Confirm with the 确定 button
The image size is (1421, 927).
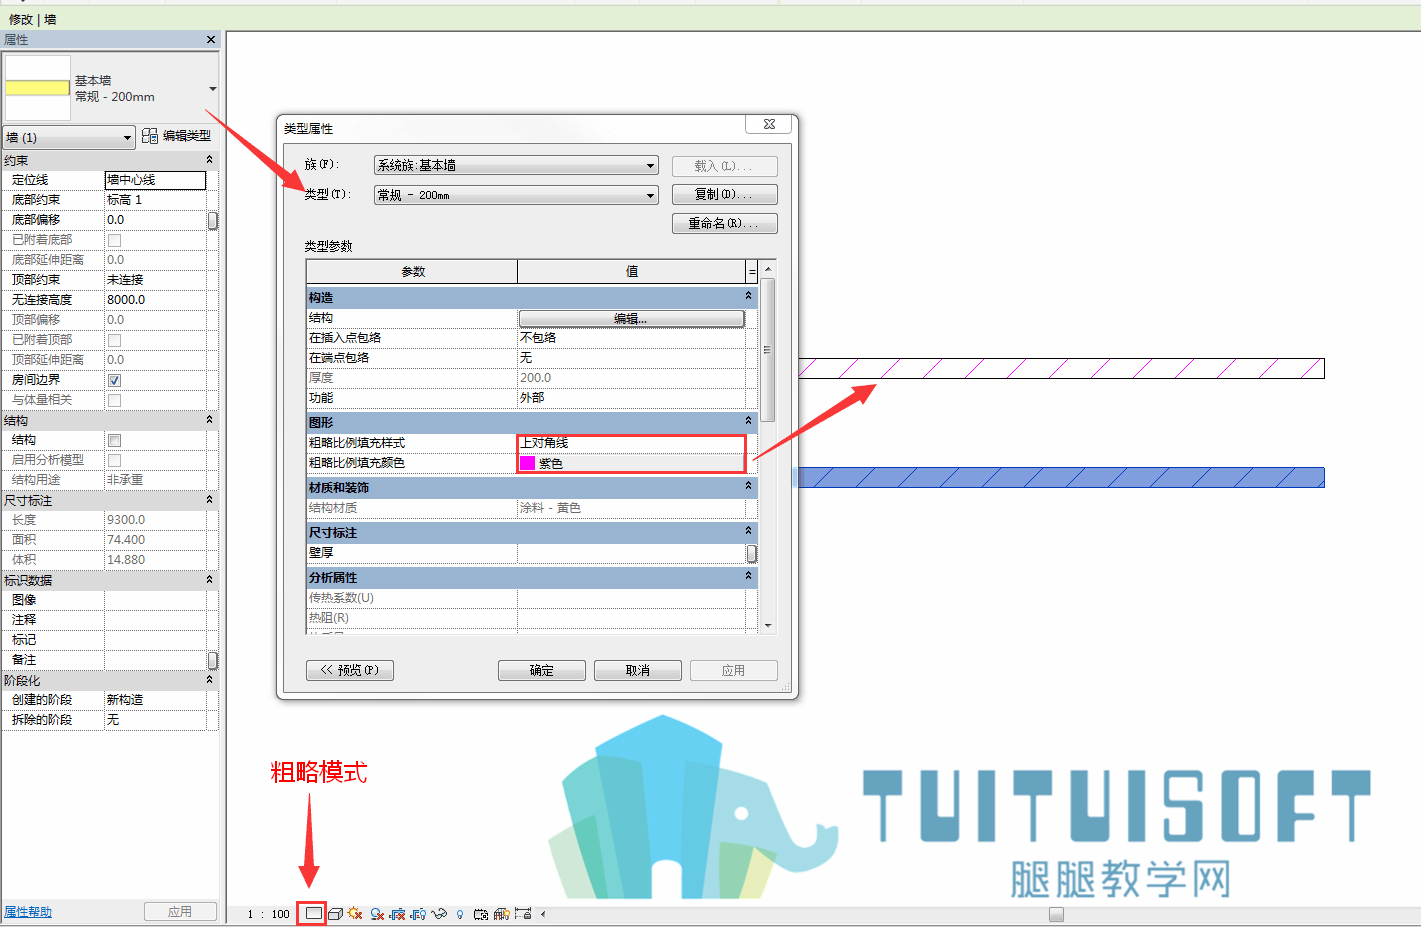click(541, 670)
